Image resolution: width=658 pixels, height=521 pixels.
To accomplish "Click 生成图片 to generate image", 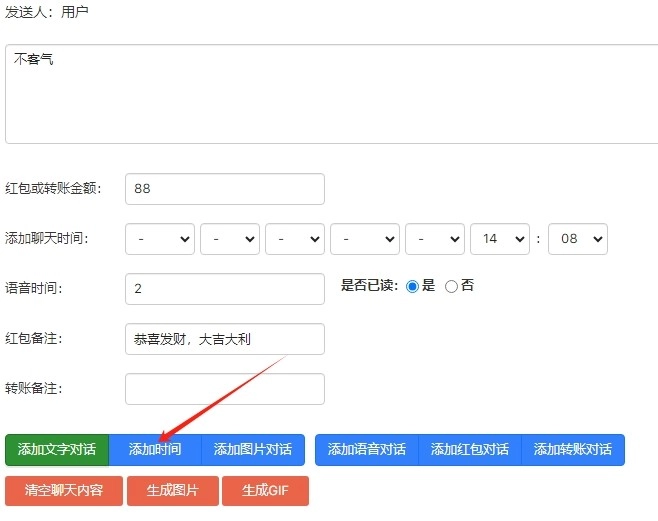I will [x=172, y=491].
